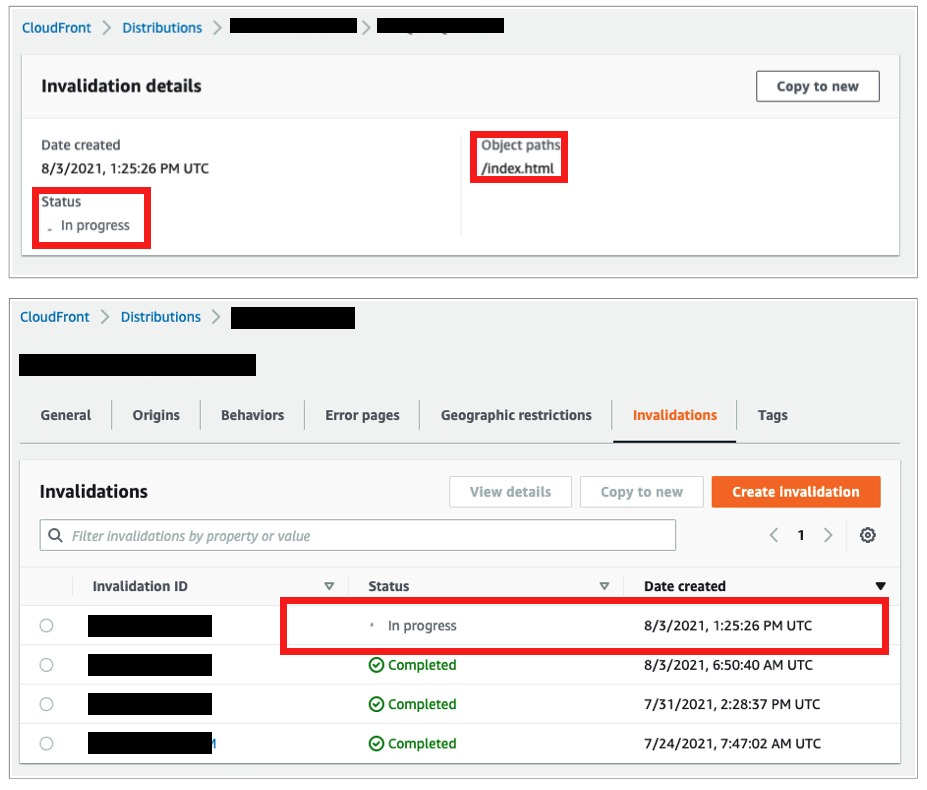The image size is (927, 790).
Task: Open Distributions breadcrumb above distribution tabs
Action: [161, 317]
